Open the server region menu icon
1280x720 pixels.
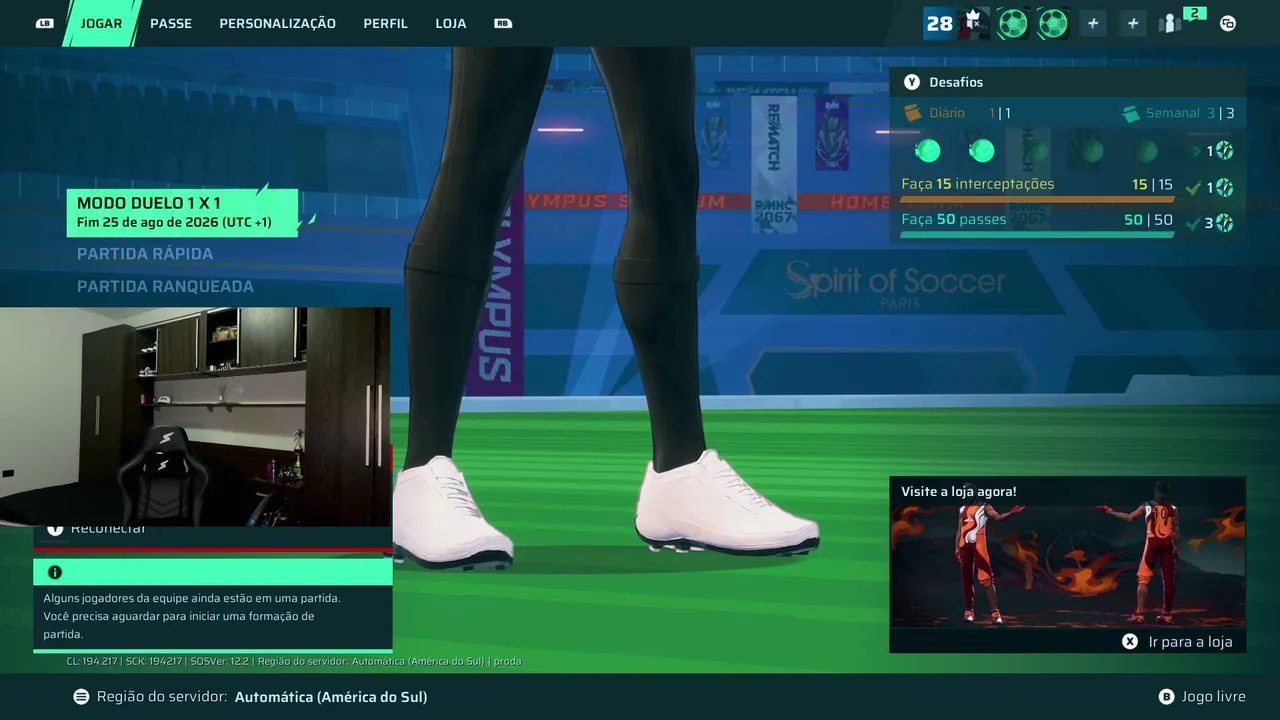tap(81, 697)
